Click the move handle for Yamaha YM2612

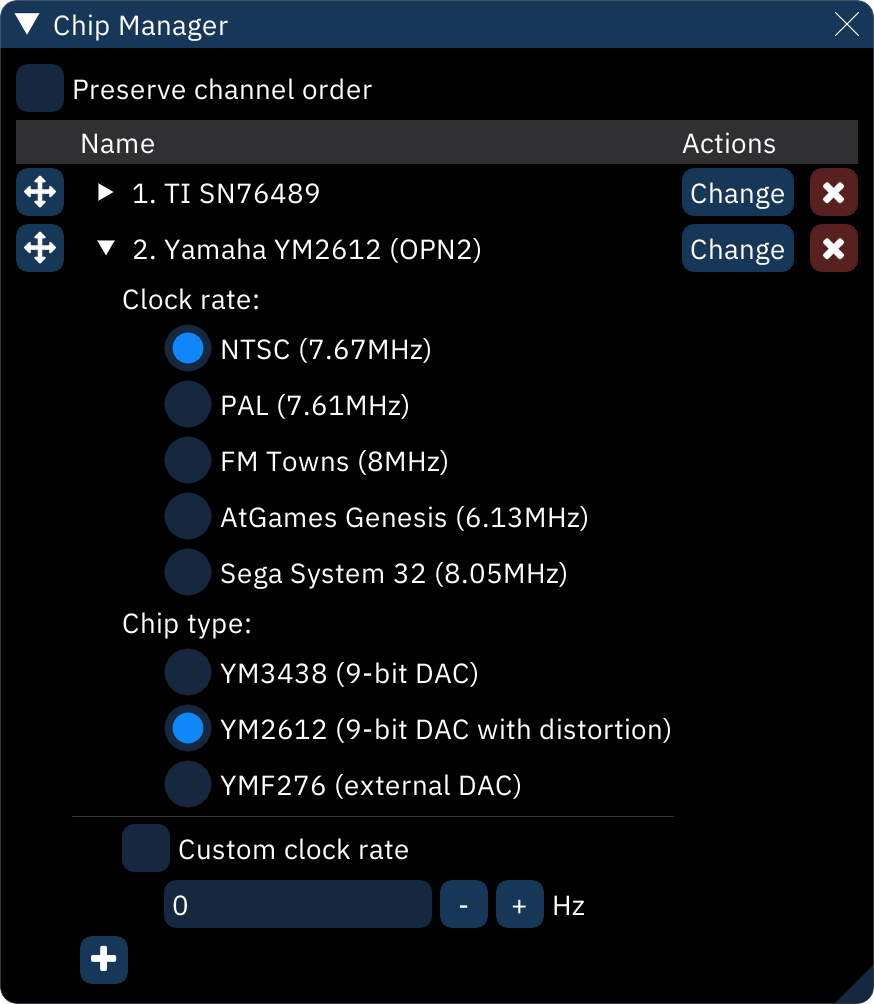point(39,248)
